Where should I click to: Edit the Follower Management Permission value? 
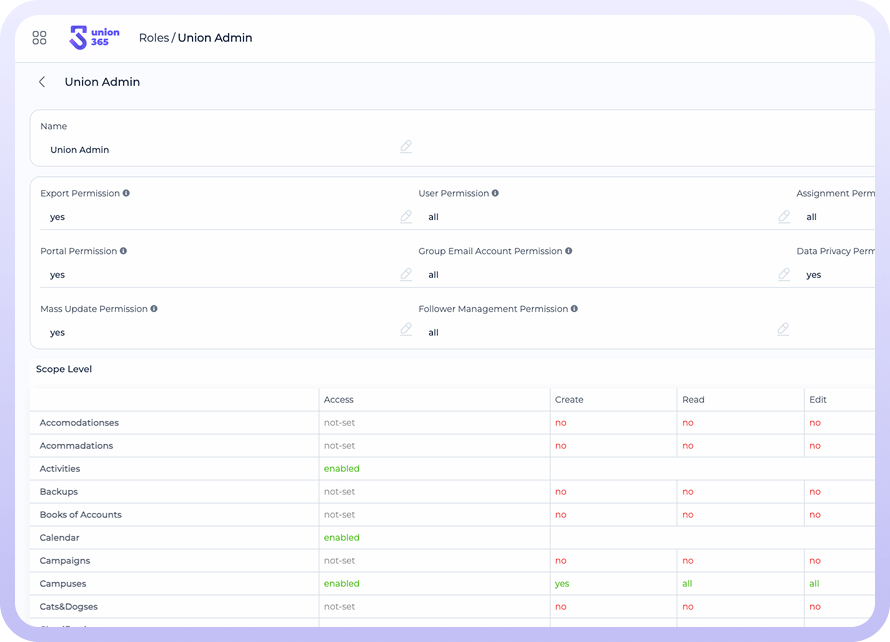pyautogui.click(x=784, y=330)
